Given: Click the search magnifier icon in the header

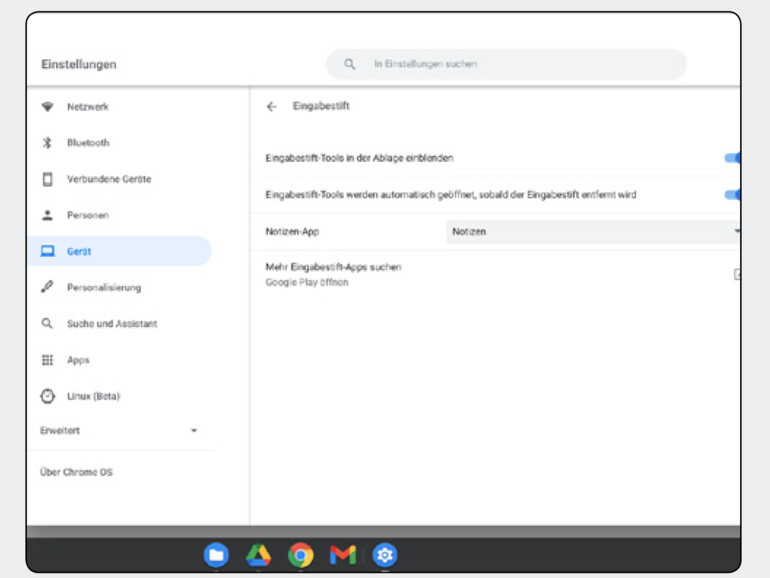Looking at the screenshot, I should [x=350, y=64].
